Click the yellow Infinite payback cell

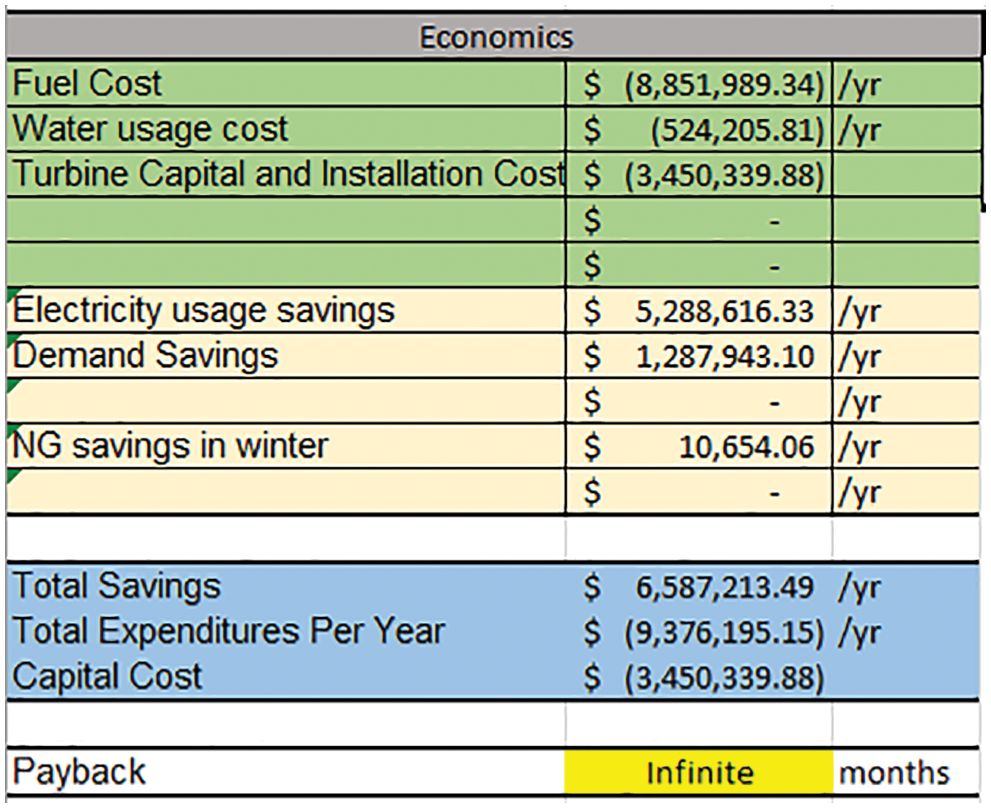click(699, 773)
